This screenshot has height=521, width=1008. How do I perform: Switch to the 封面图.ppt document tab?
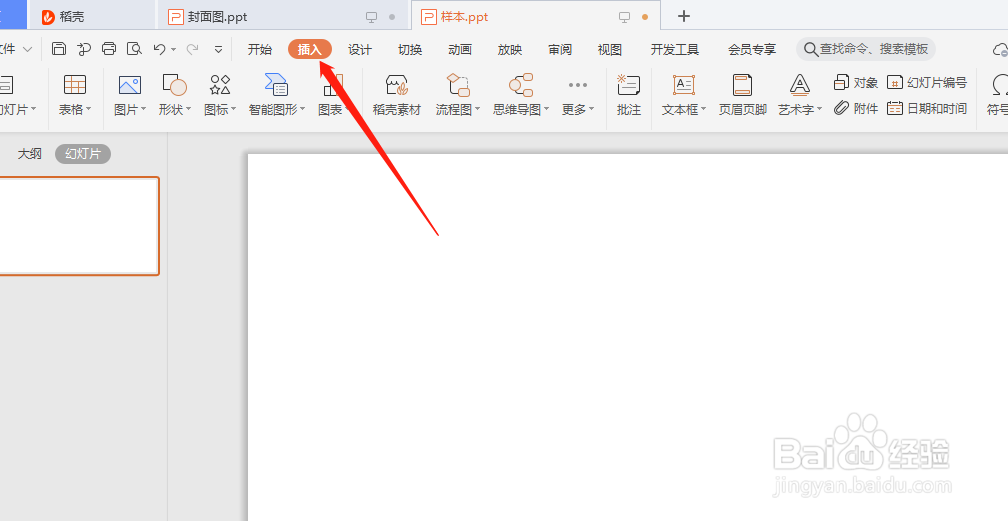click(x=283, y=16)
